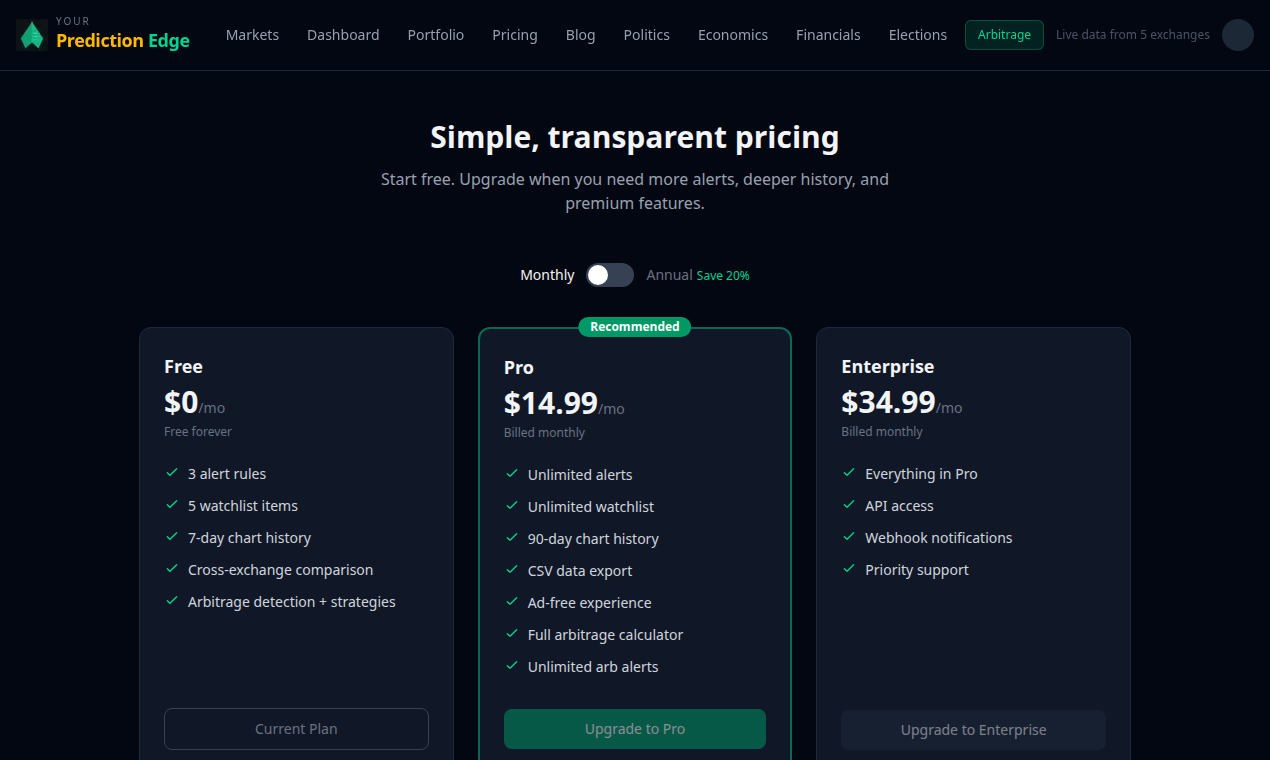This screenshot has width=1270, height=760.
Task: Click the Current Plan button
Action: coord(296,728)
